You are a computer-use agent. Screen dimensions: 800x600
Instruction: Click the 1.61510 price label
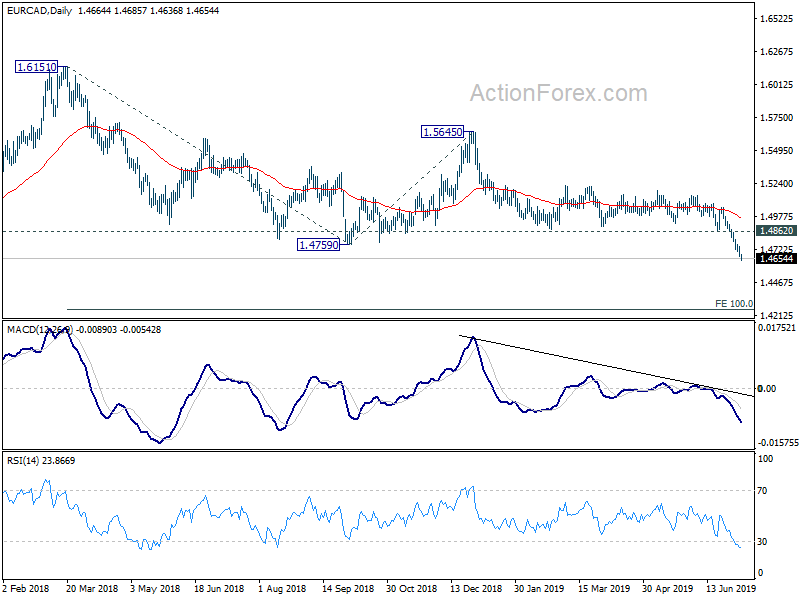coord(36,67)
